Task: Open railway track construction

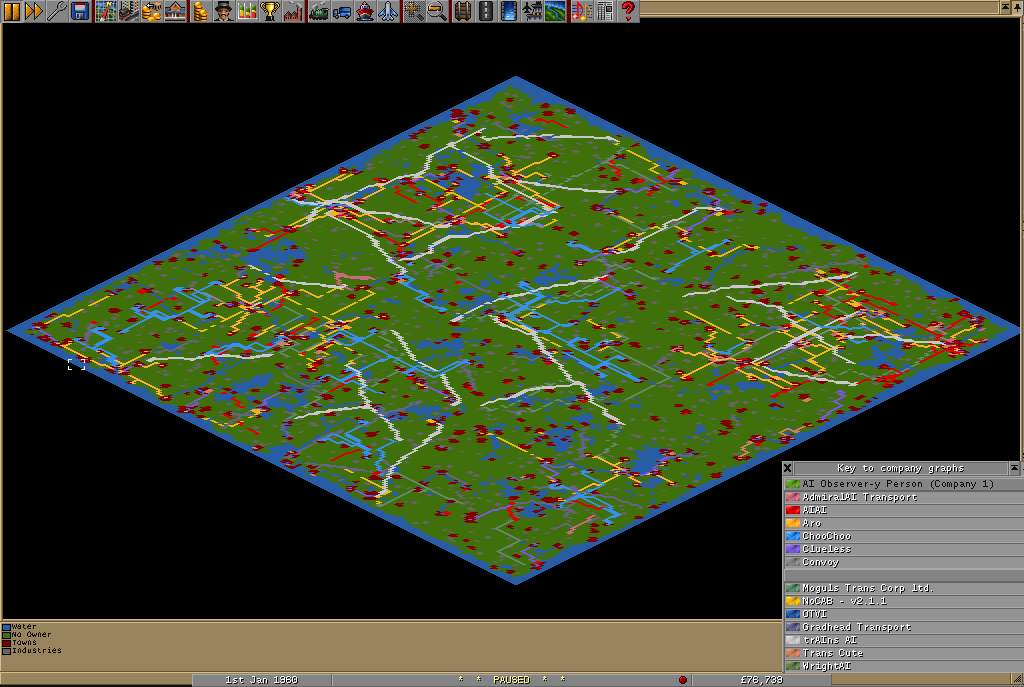Action: 463,11
